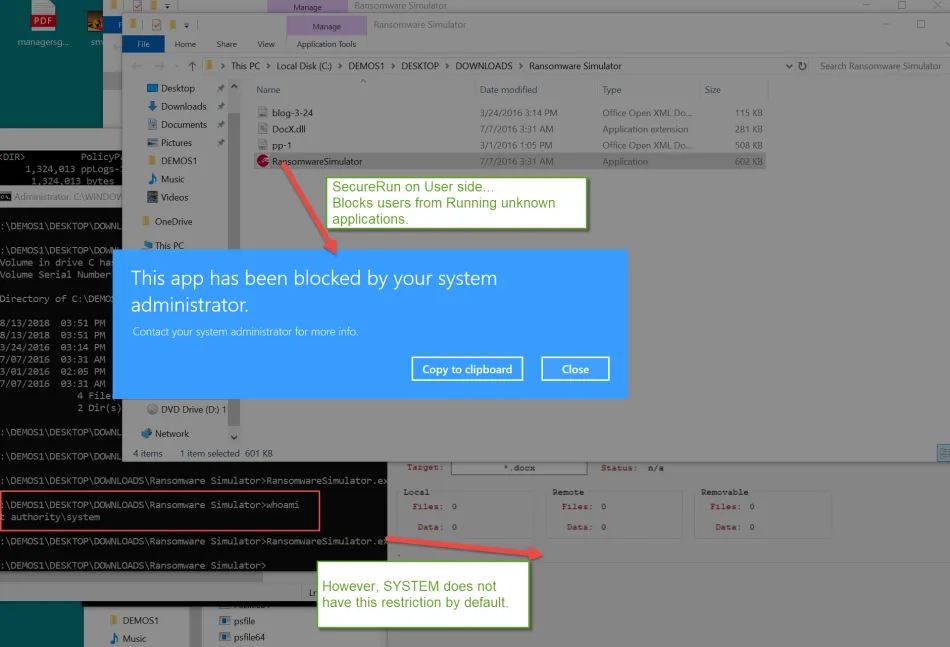This screenshot has width=950, height=647.
Task: Open the Application Tools tab
Action: tap(326, 44)
